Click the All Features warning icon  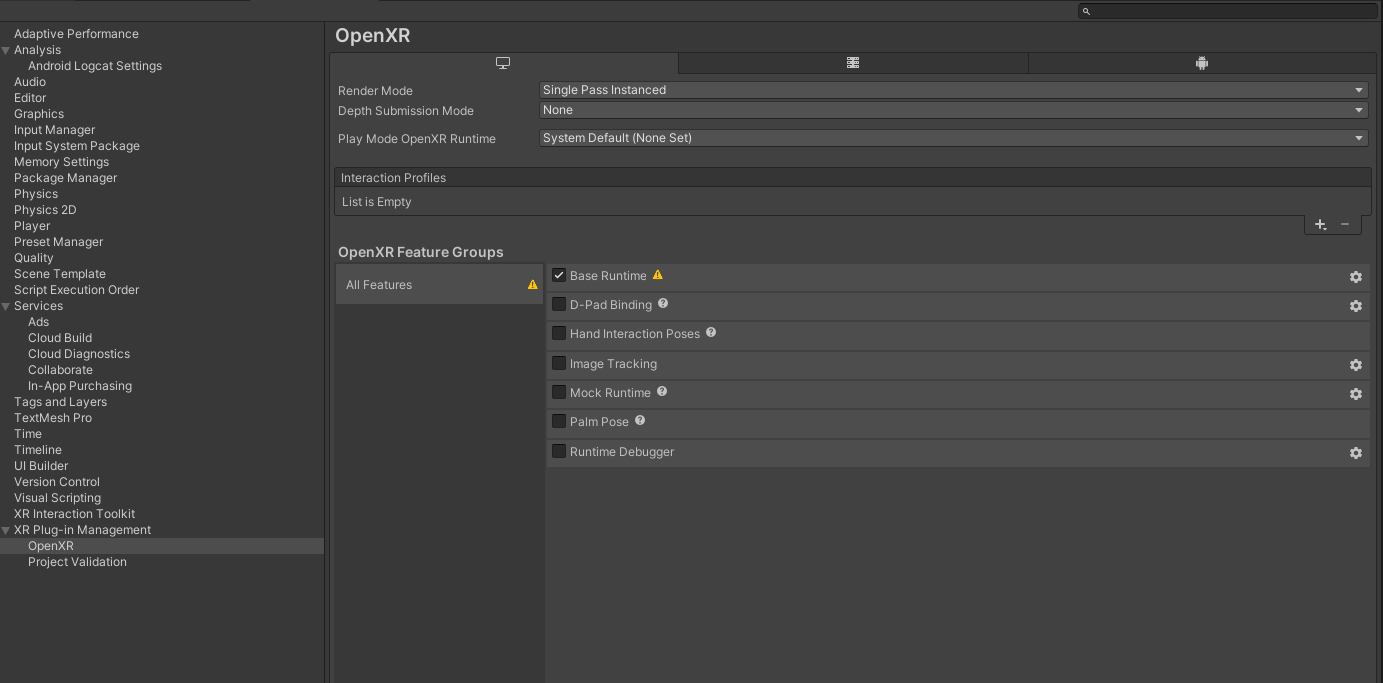(x=533, y=285)
